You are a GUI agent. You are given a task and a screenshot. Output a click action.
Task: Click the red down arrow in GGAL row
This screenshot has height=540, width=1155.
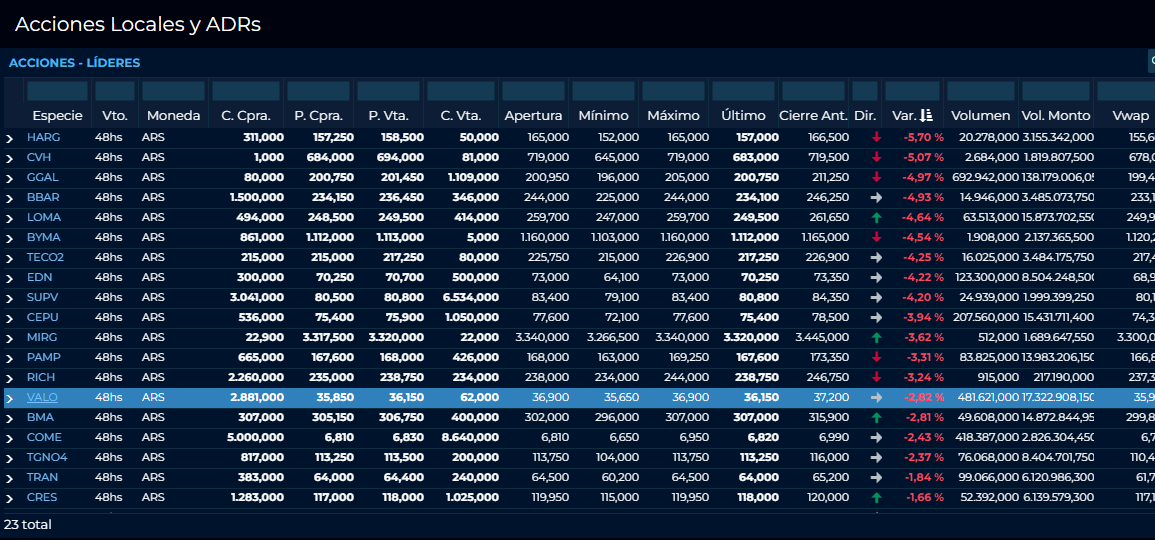click(x=876, y=177)
